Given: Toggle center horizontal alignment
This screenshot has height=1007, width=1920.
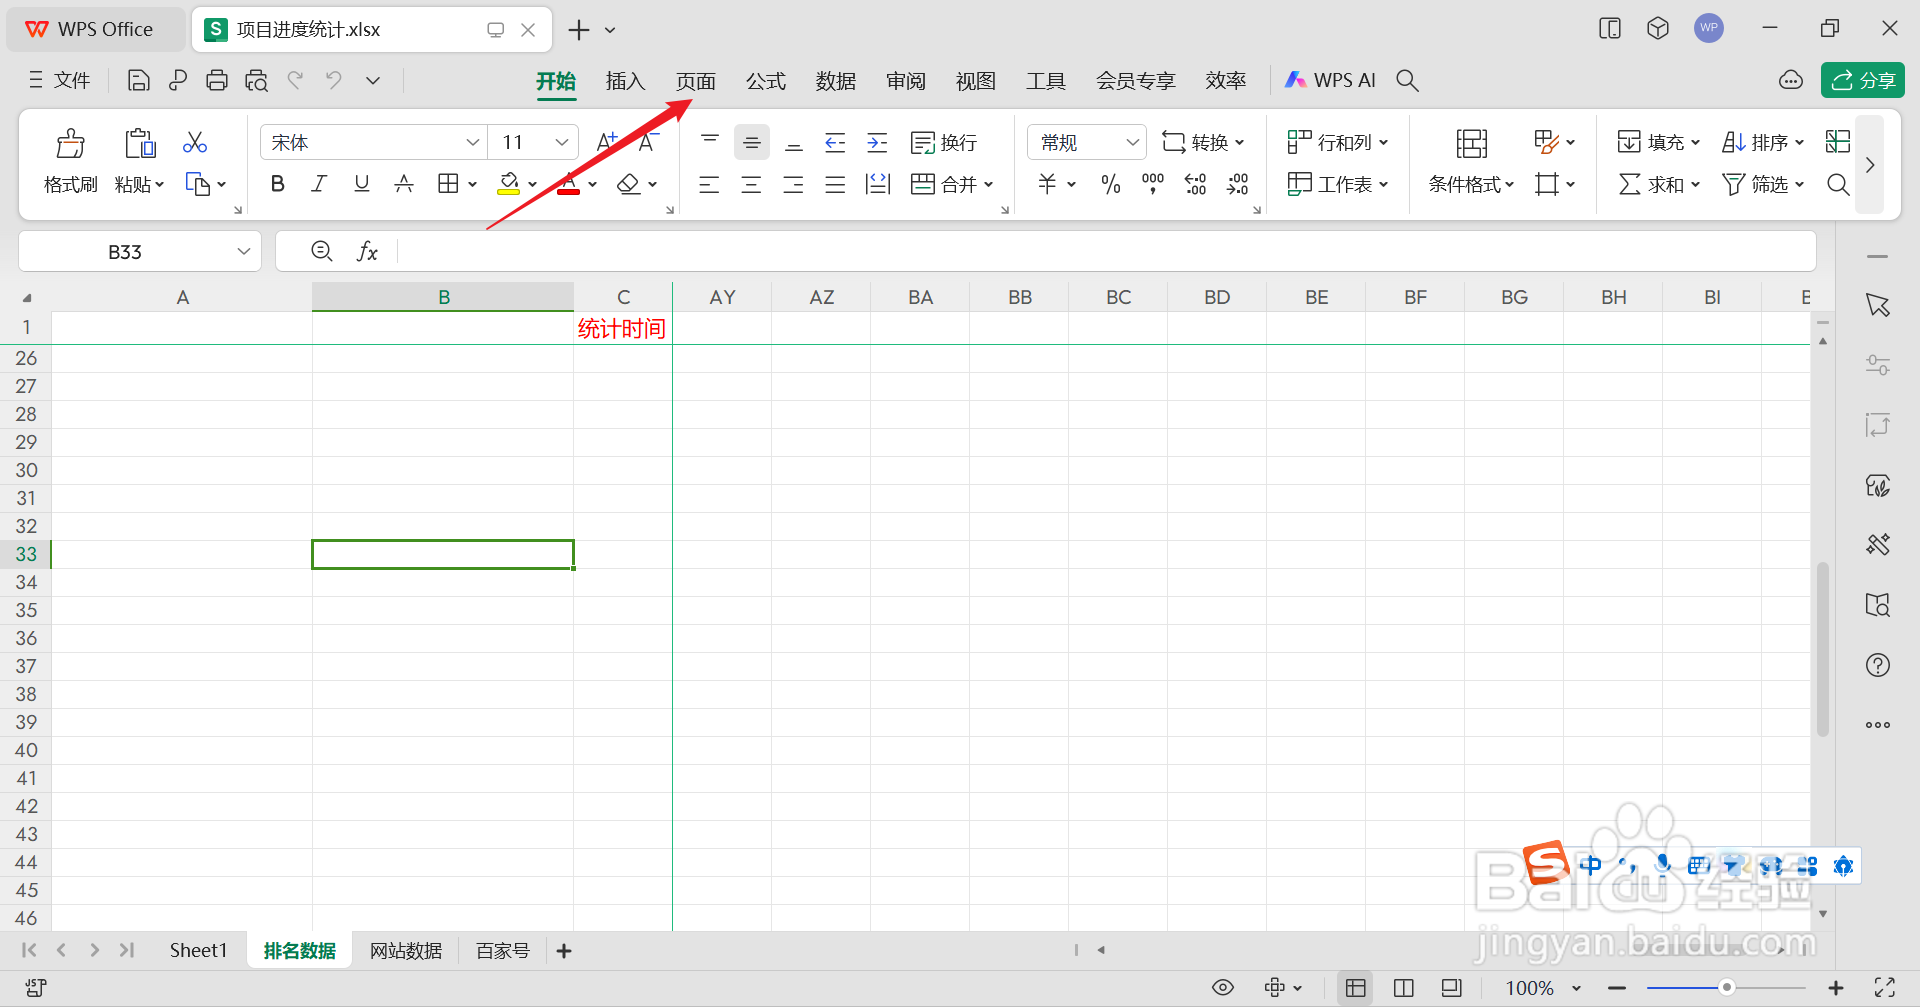Looking at the screenshot, I should pyautogui.click(x=751, y=184).
